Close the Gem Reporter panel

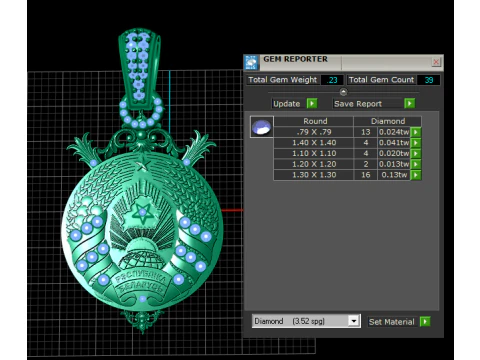pos(436,62)
